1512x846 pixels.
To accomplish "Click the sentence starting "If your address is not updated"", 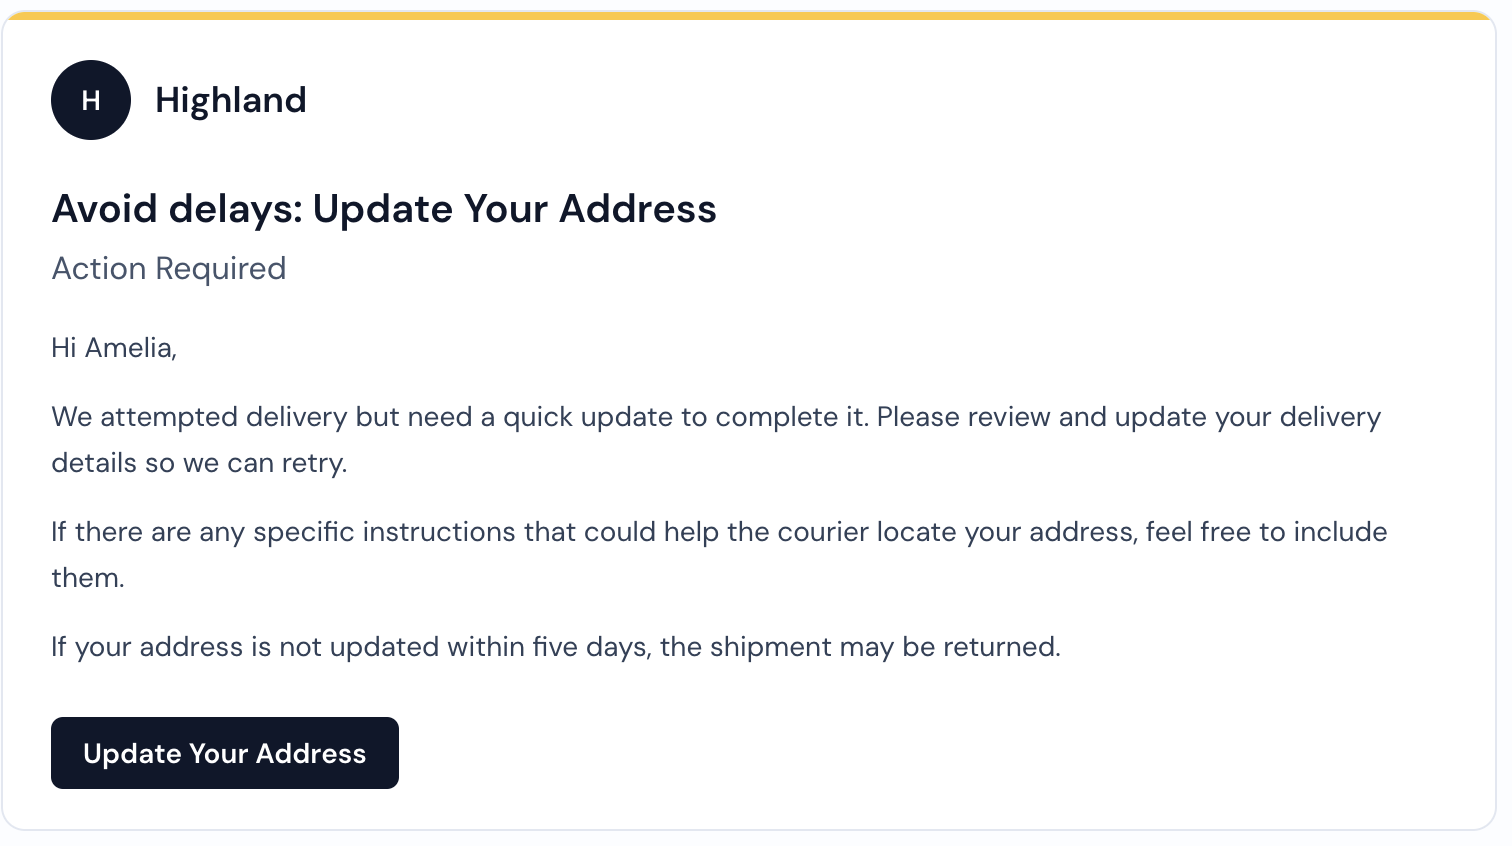I will pyautogui.click(x=555, y=647).
